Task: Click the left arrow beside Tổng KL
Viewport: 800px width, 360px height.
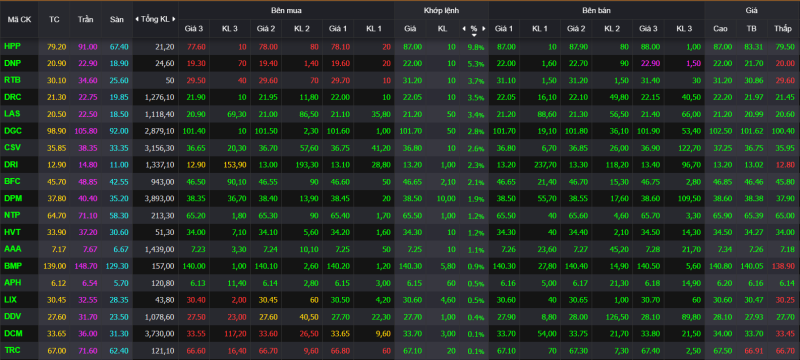Action: (137, 19)
